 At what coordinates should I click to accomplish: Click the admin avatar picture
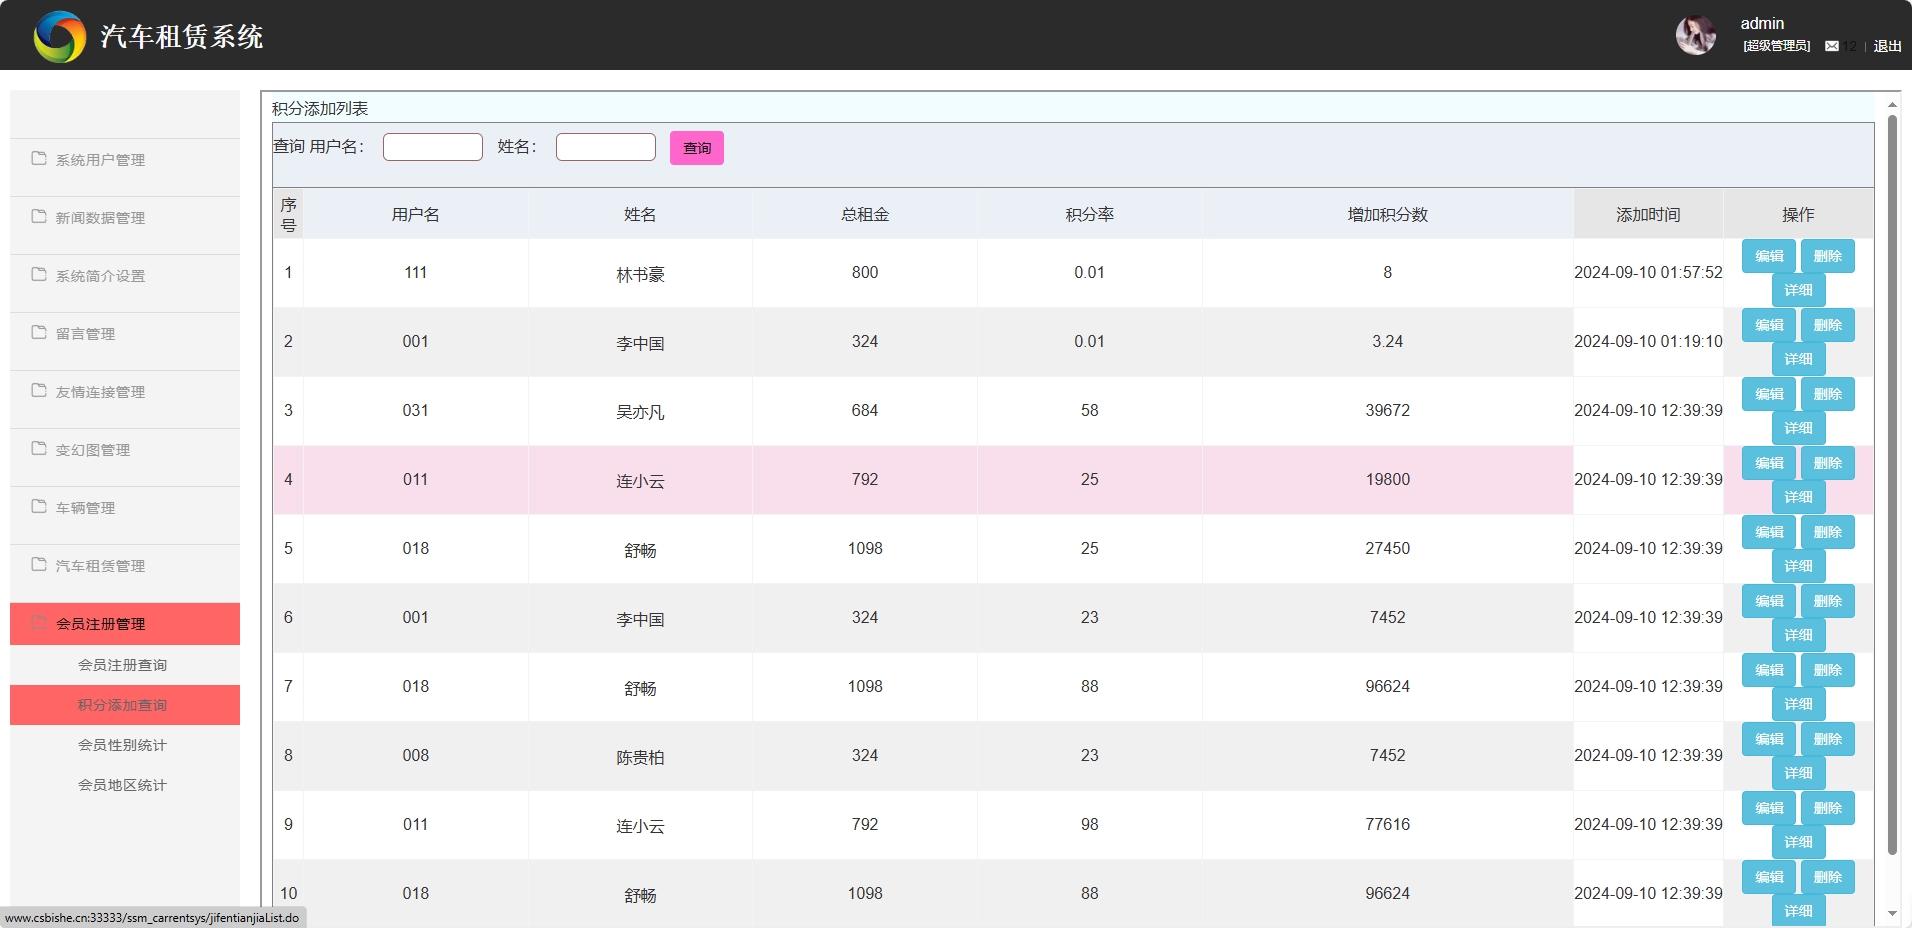pos(1695,36)
